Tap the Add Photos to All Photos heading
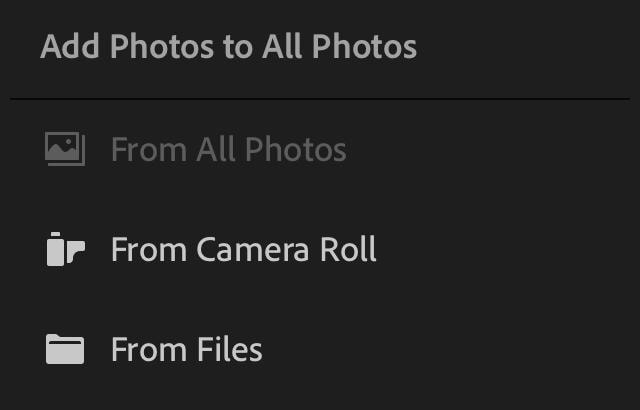 point(229,47)
